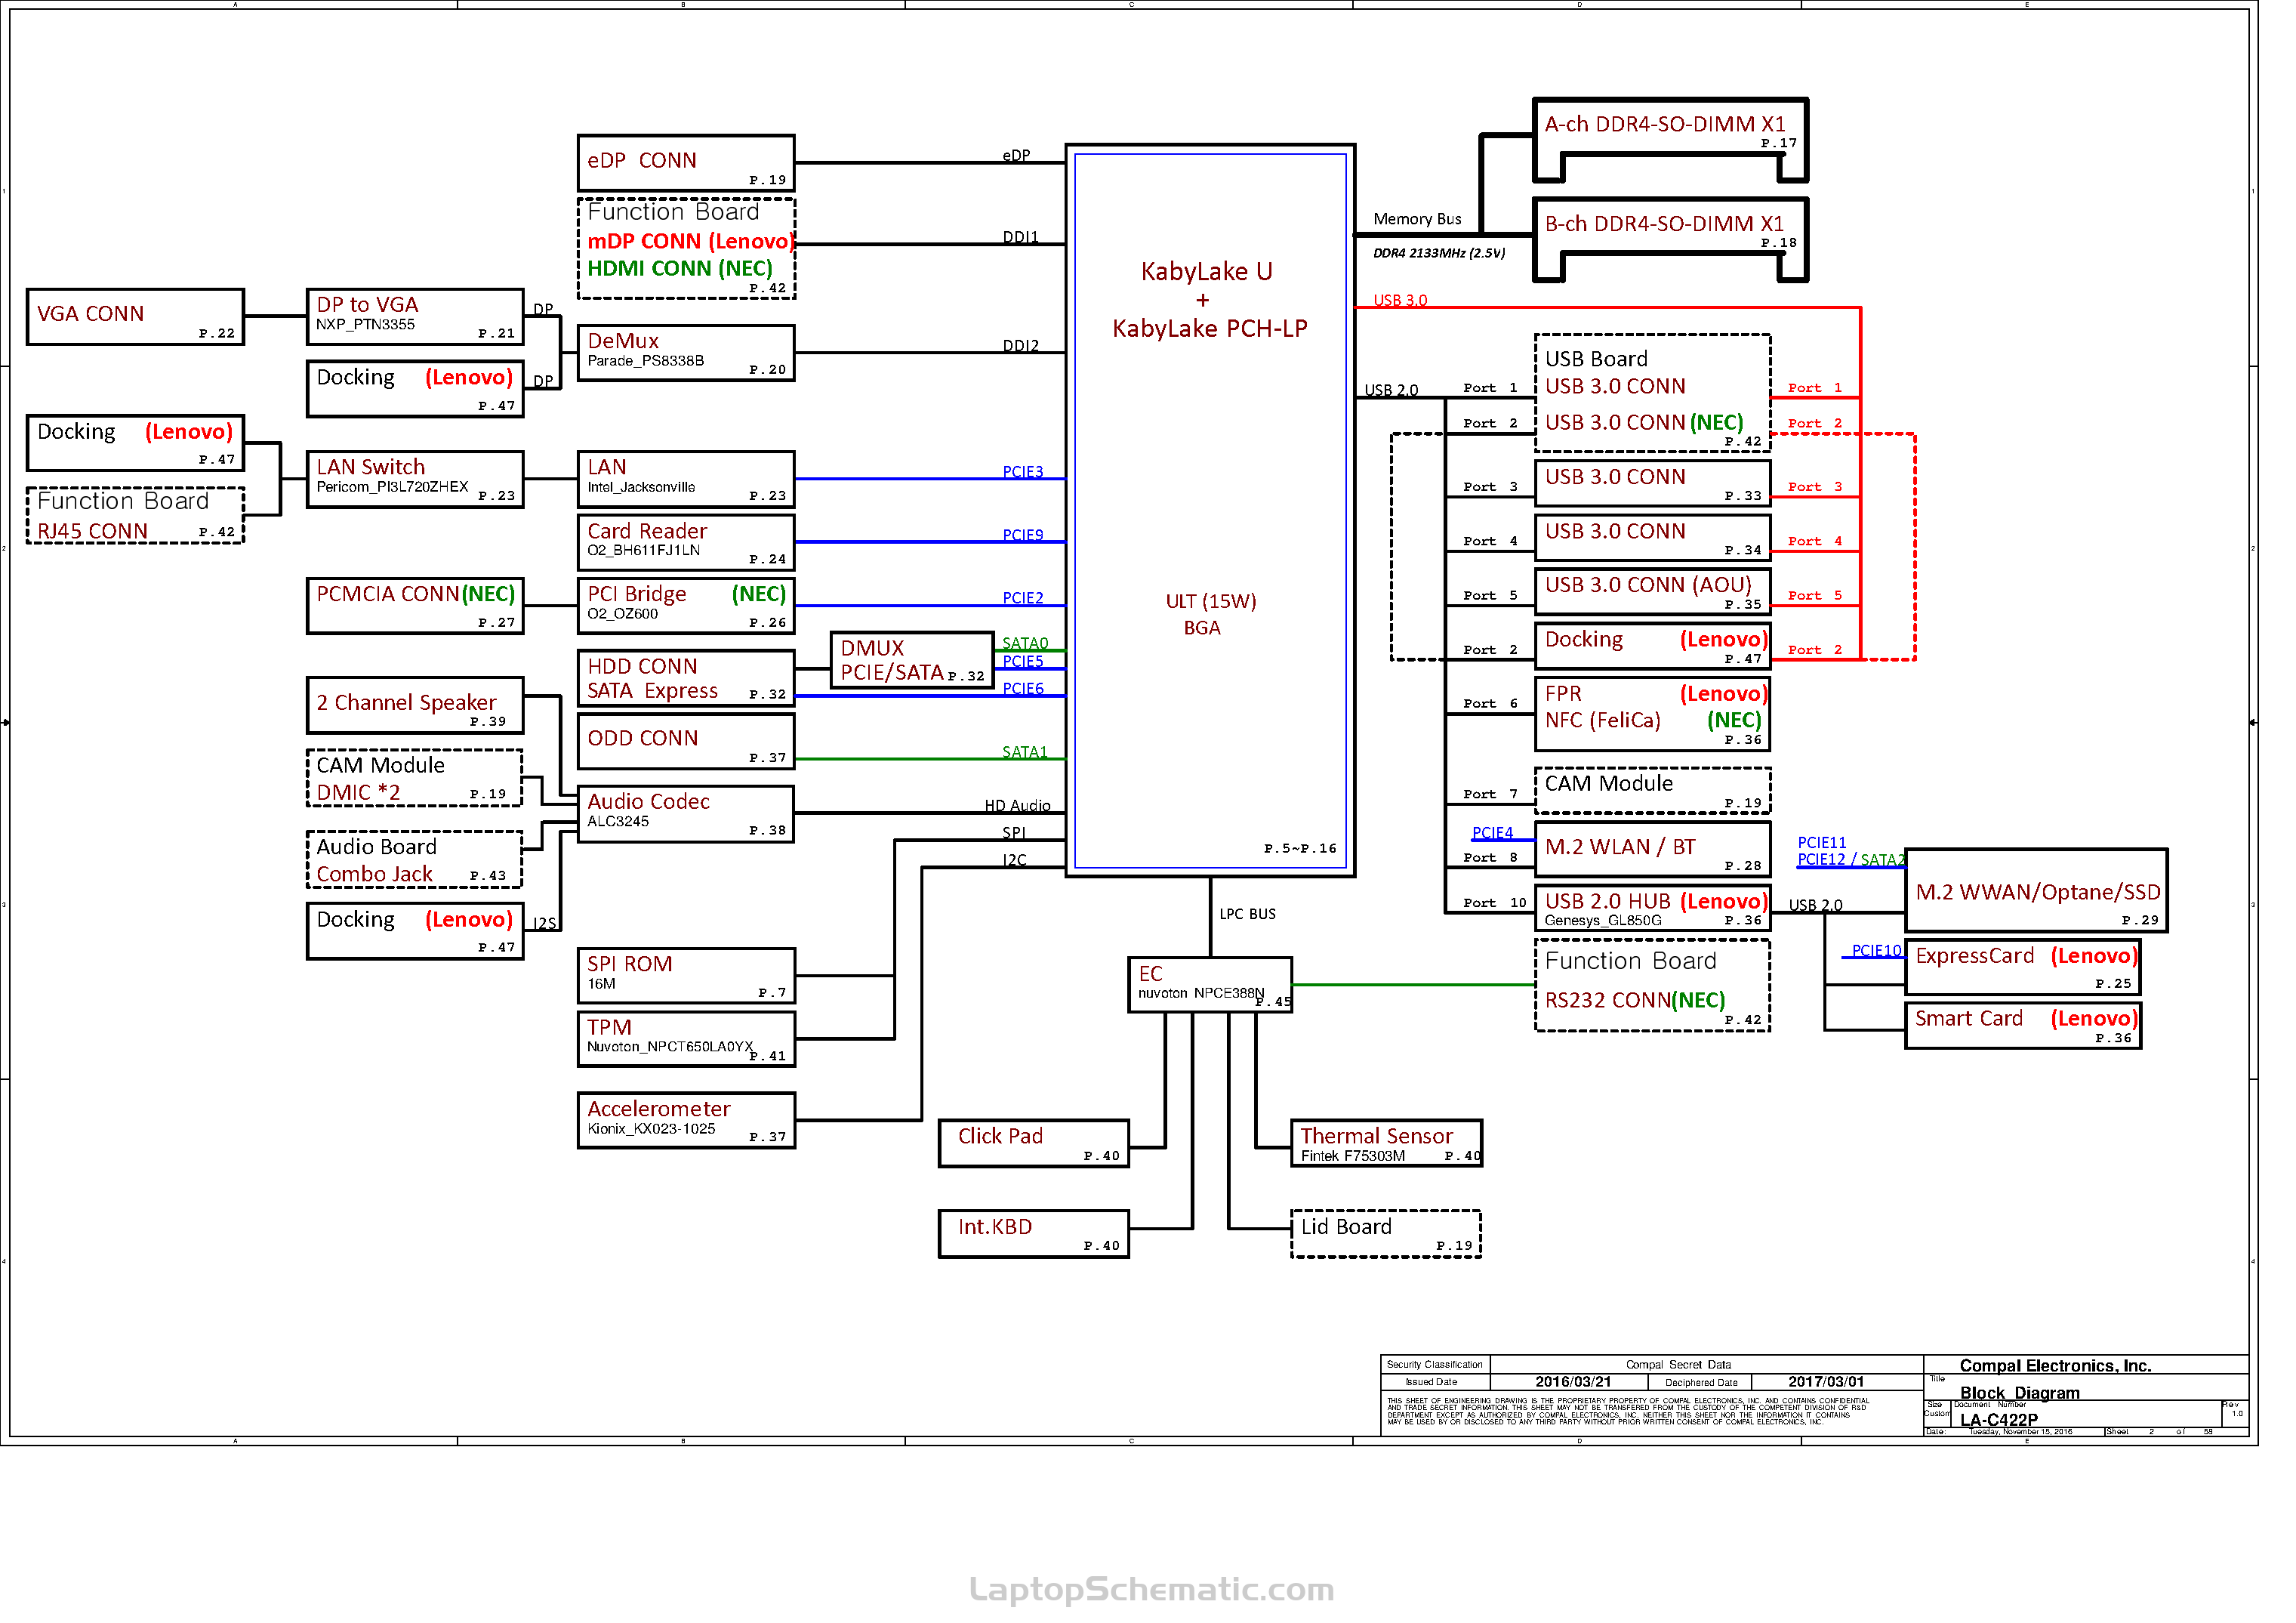Select the Function Board RJ45 CONN block
2296x1623 pixels.
pos(135,516)
